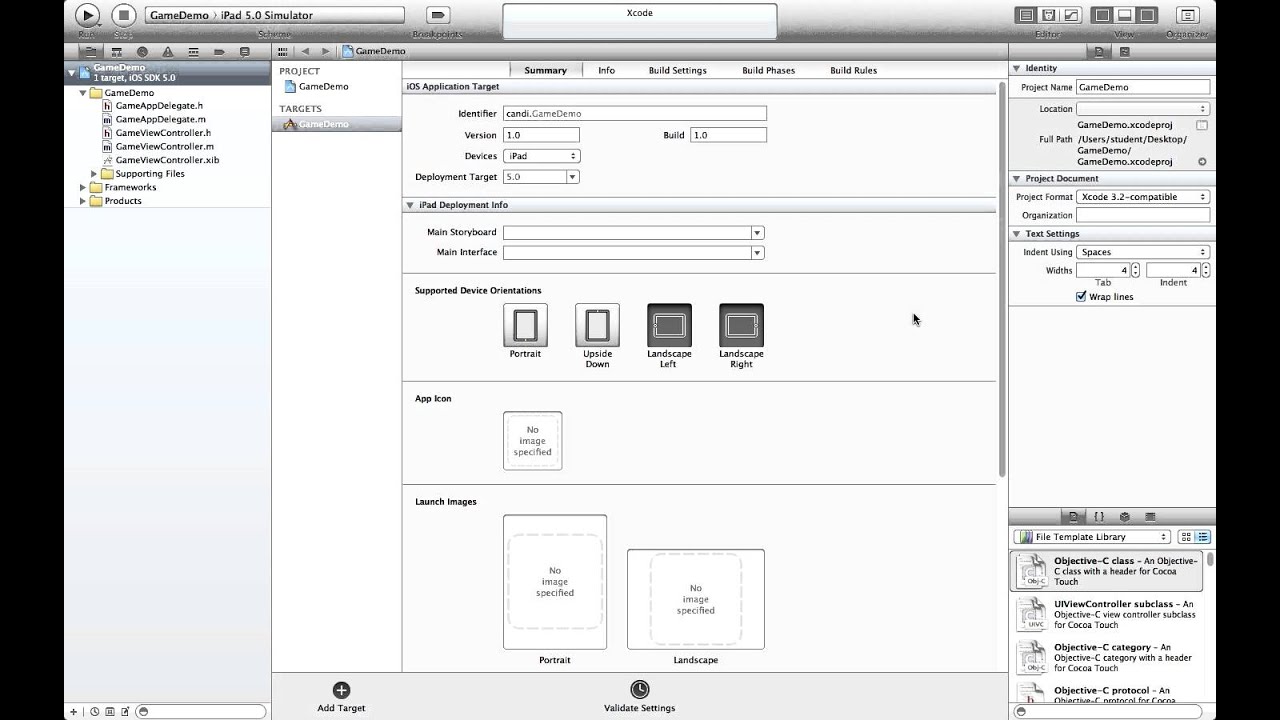The height and width of the screenshot is (720, 1280).
Task: Click the Add Target button
Action: [341, 697]
